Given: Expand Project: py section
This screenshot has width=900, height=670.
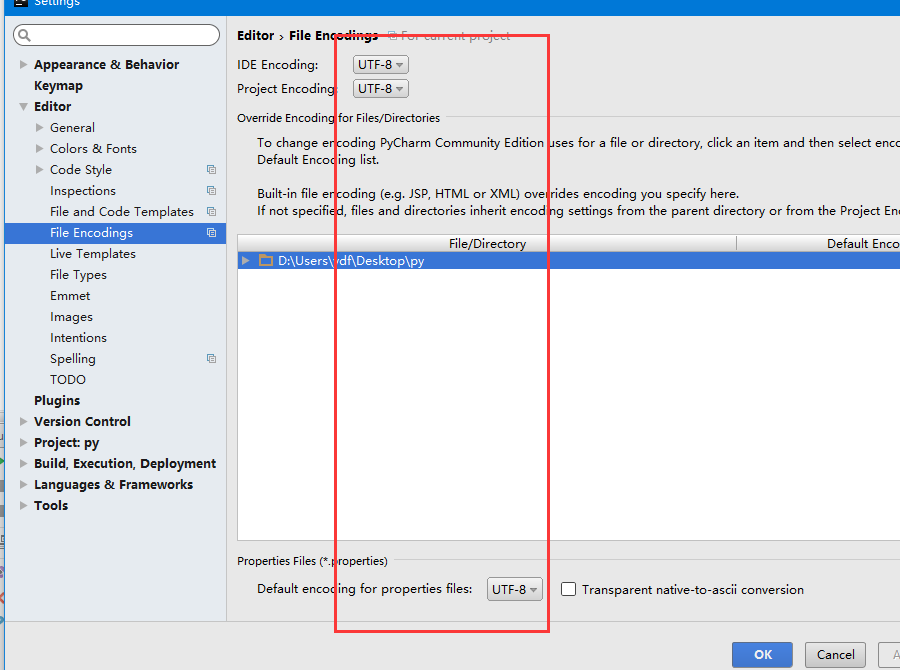Looking at the screenshot, I should click(x=24, y=443).
